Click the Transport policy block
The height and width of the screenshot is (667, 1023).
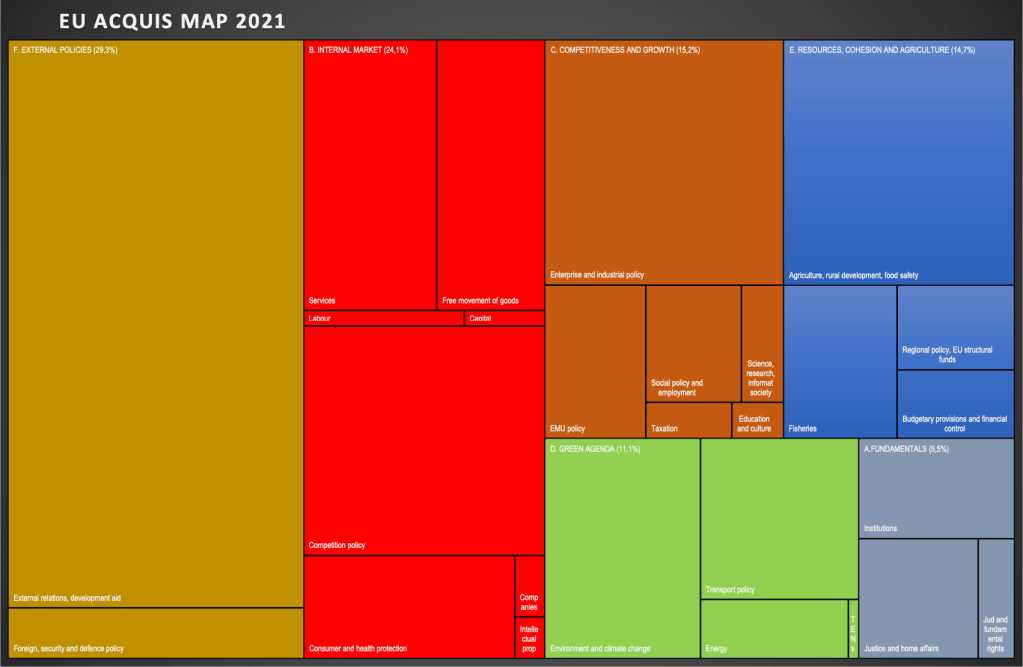click(x=779, y=518)
